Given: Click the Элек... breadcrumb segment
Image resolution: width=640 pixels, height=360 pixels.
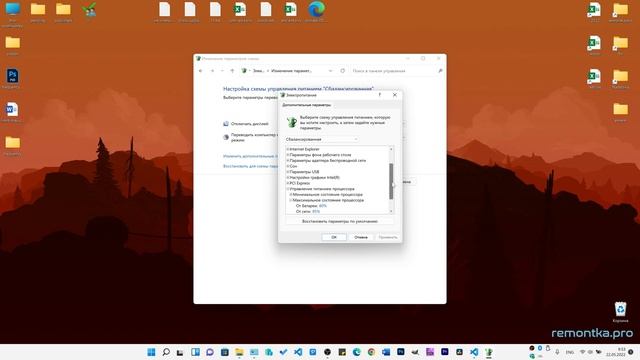Looking at the screenshot, I should pos(258,71).
